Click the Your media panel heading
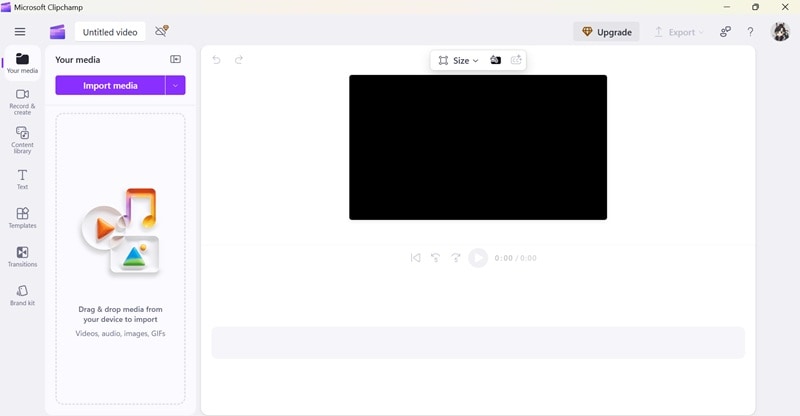800x416 pixels. tap(78, 60)
